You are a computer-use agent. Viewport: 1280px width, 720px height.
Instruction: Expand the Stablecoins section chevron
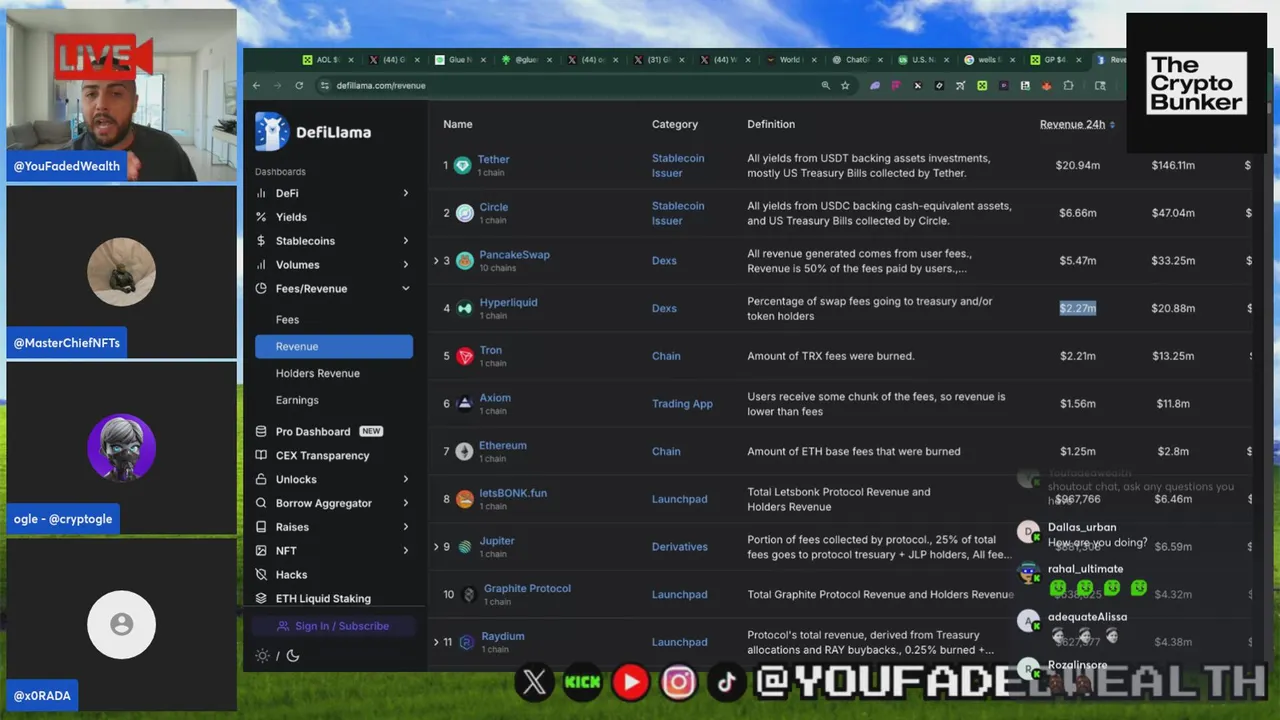tap(405, 241)
